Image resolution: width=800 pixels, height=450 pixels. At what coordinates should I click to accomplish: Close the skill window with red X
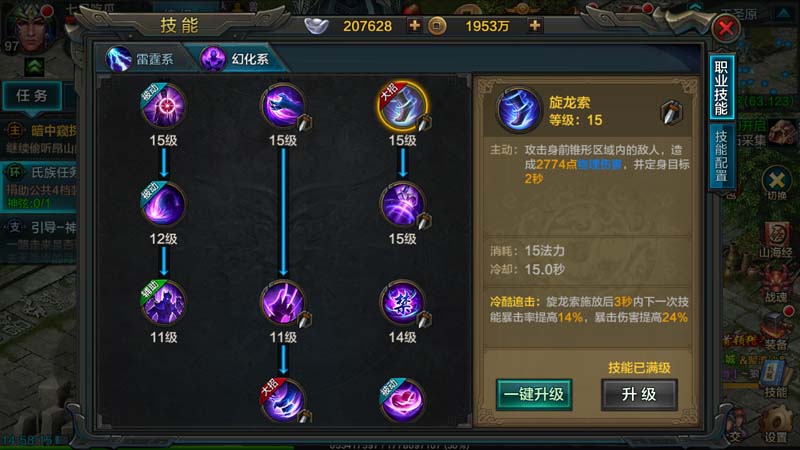pos(726,28)
